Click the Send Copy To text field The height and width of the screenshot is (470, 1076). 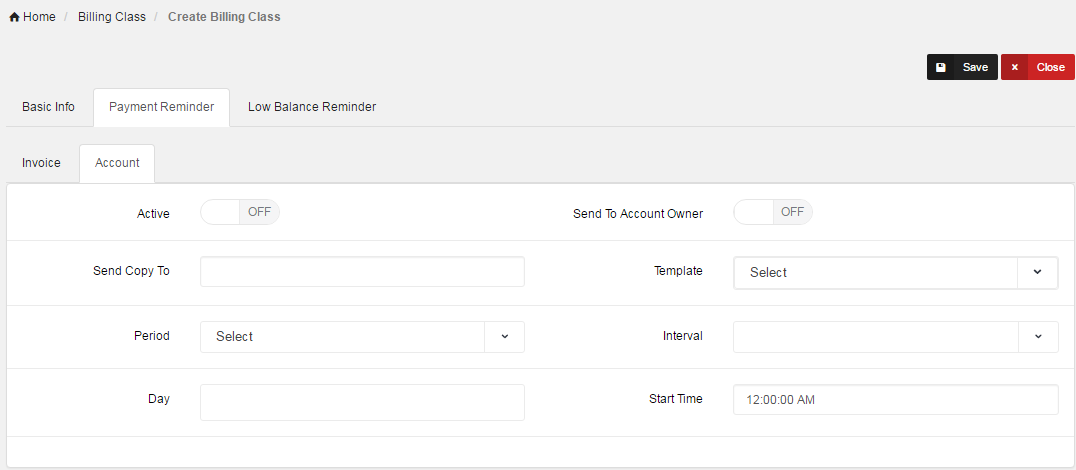pyautogui.click(x=362, y=272)
